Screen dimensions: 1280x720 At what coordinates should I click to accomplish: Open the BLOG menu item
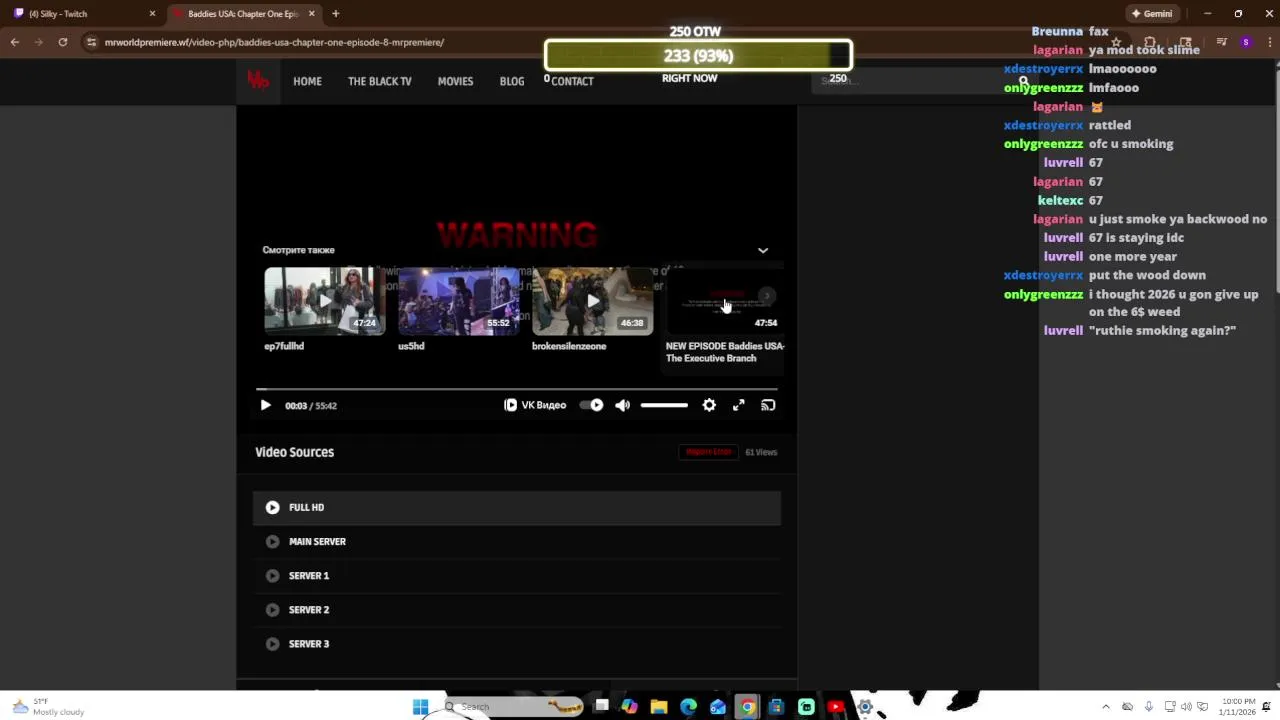click(x=512, y=81)
